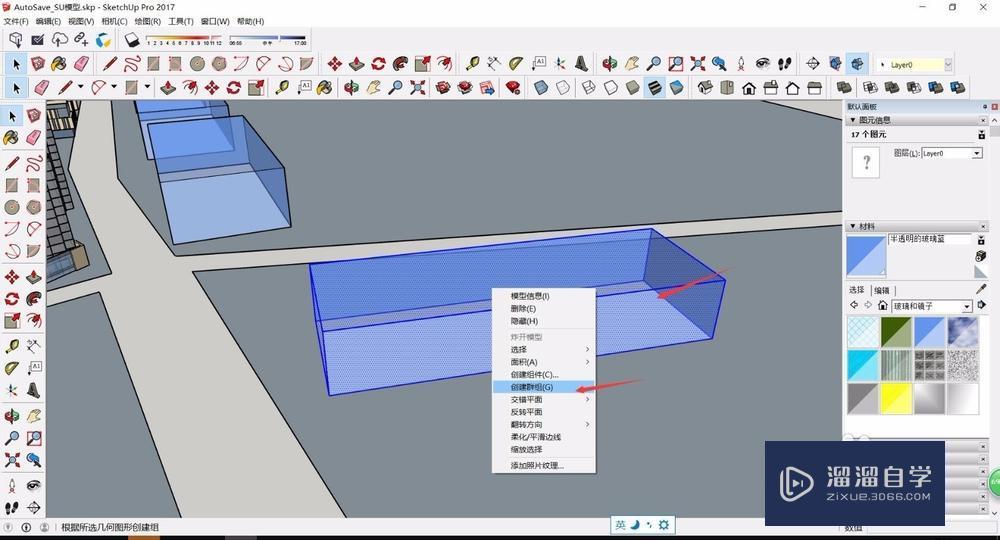Collapse the 材料 materials panel
This screenshot has width=1000, height=540.
coord(853,226)
